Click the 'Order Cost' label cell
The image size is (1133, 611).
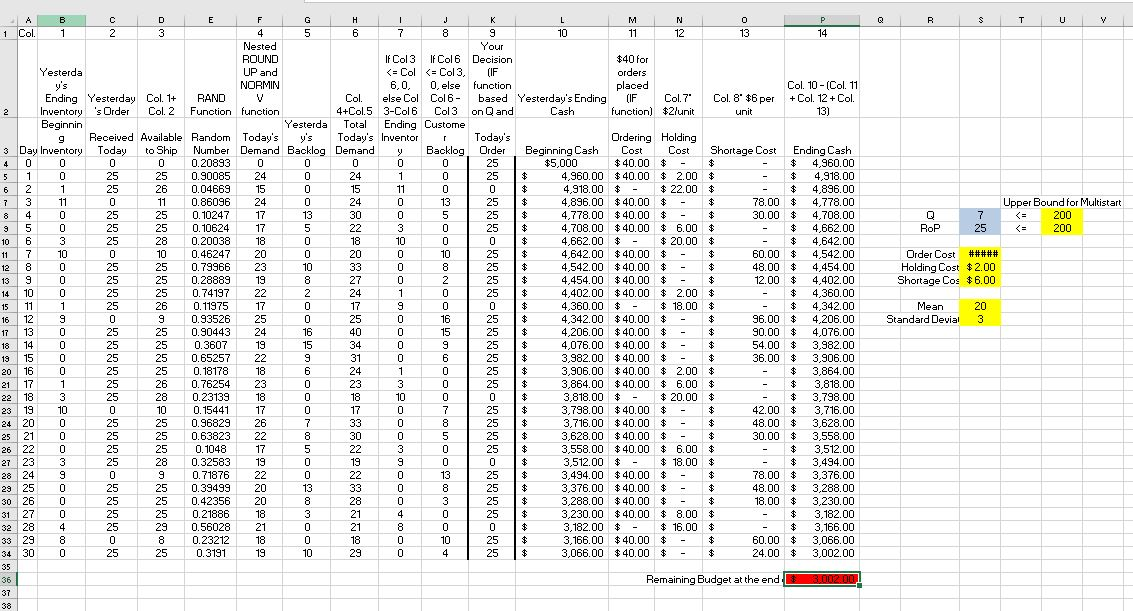point(930,254)
